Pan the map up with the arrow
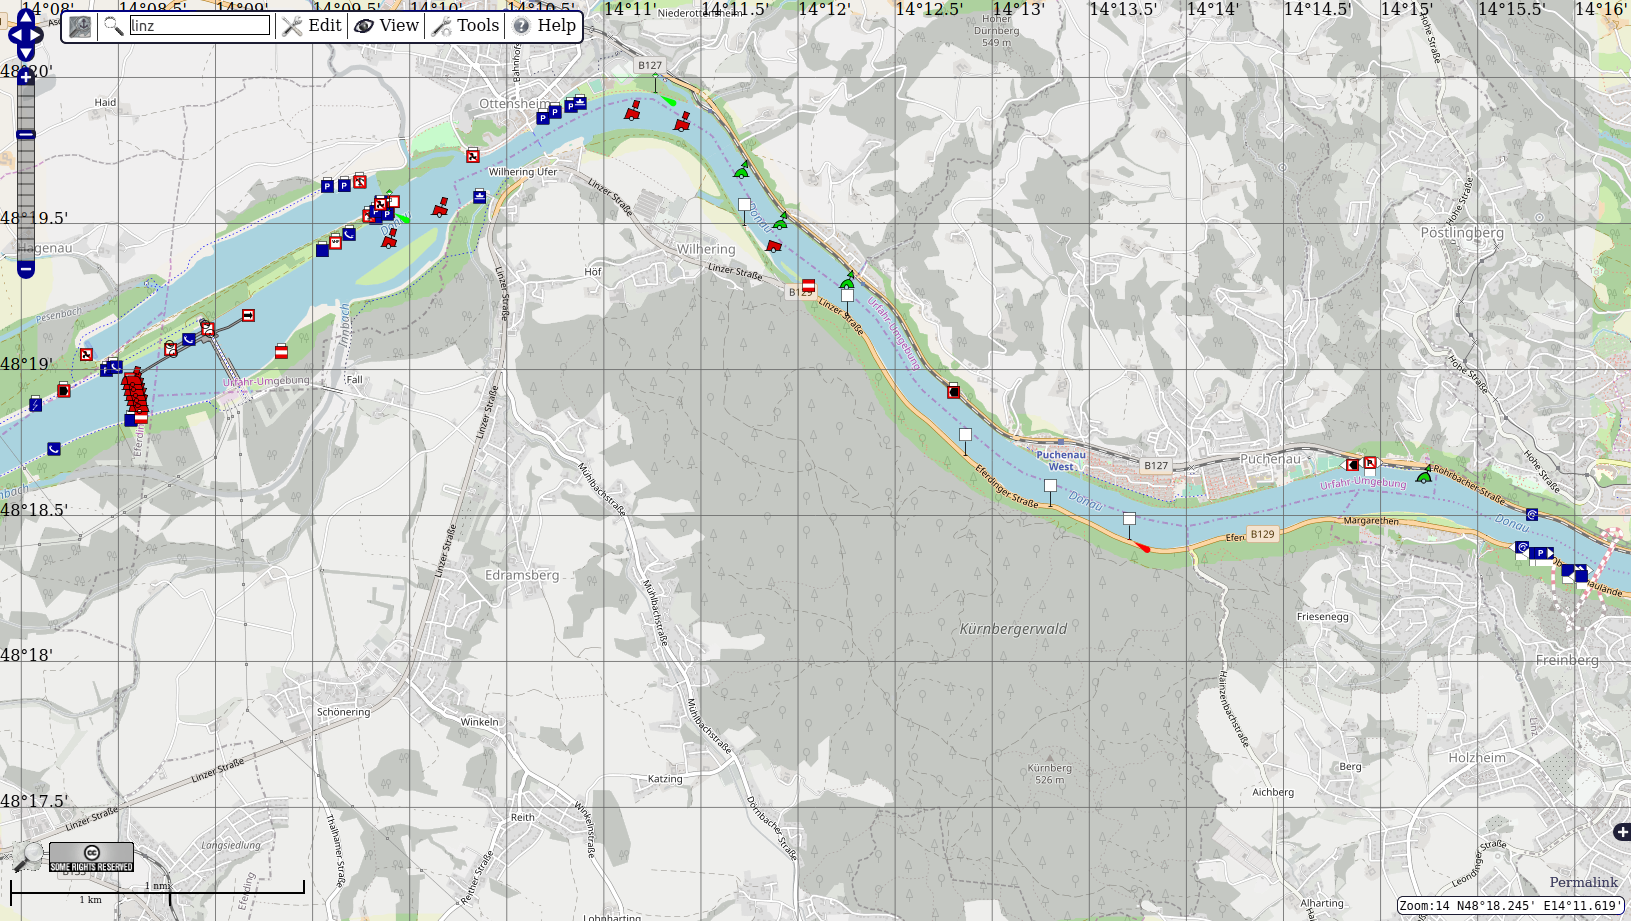Image resolution: width=1631 pixels, height=921 pixels. pyautogui.click(x=26, y=17)
